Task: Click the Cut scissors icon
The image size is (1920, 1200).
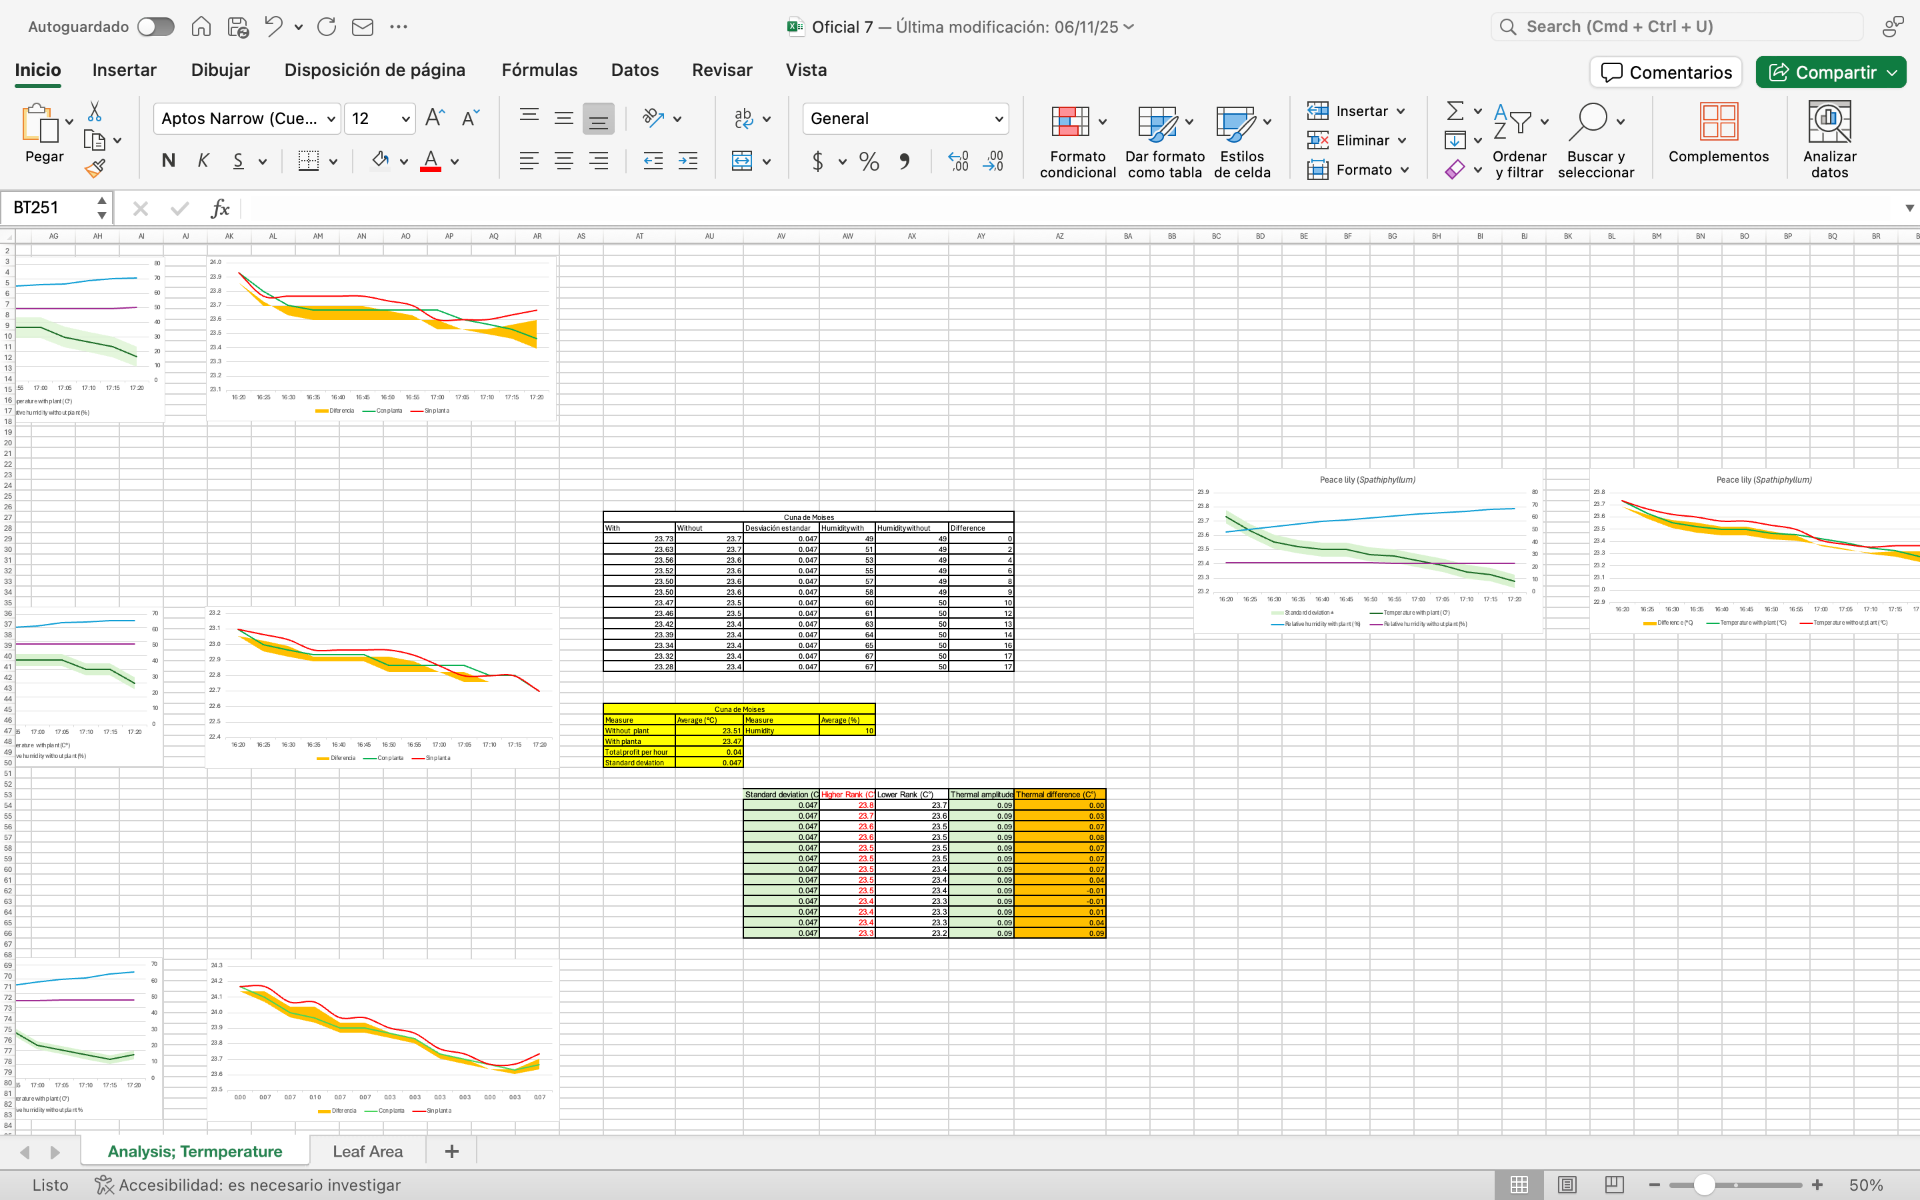Action: 95,111
